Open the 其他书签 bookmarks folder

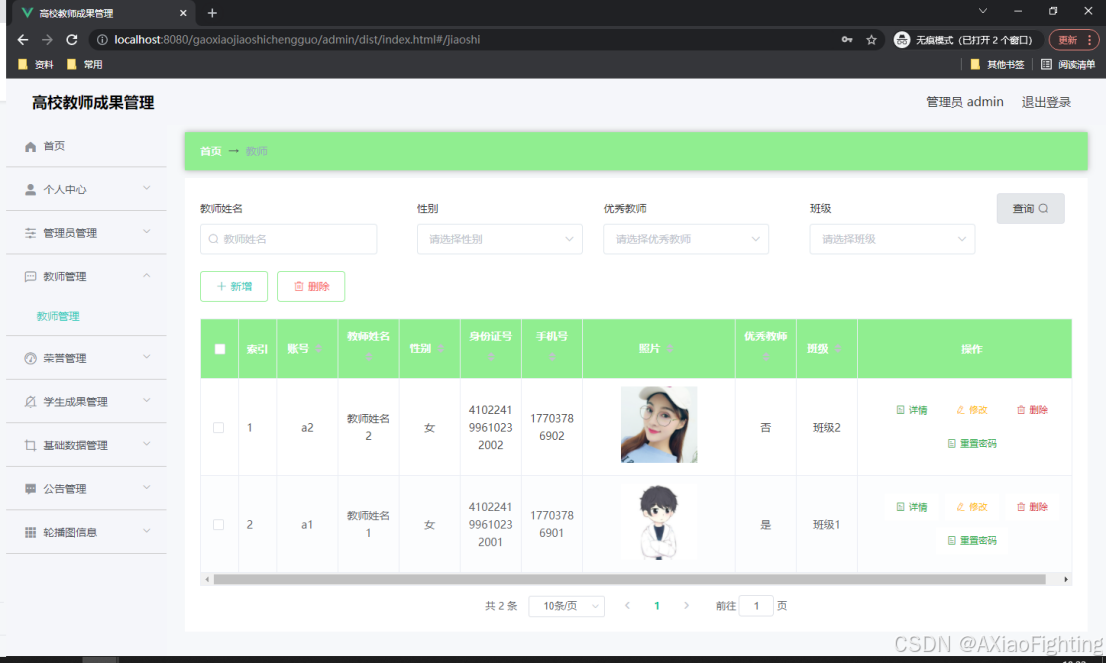997,64
